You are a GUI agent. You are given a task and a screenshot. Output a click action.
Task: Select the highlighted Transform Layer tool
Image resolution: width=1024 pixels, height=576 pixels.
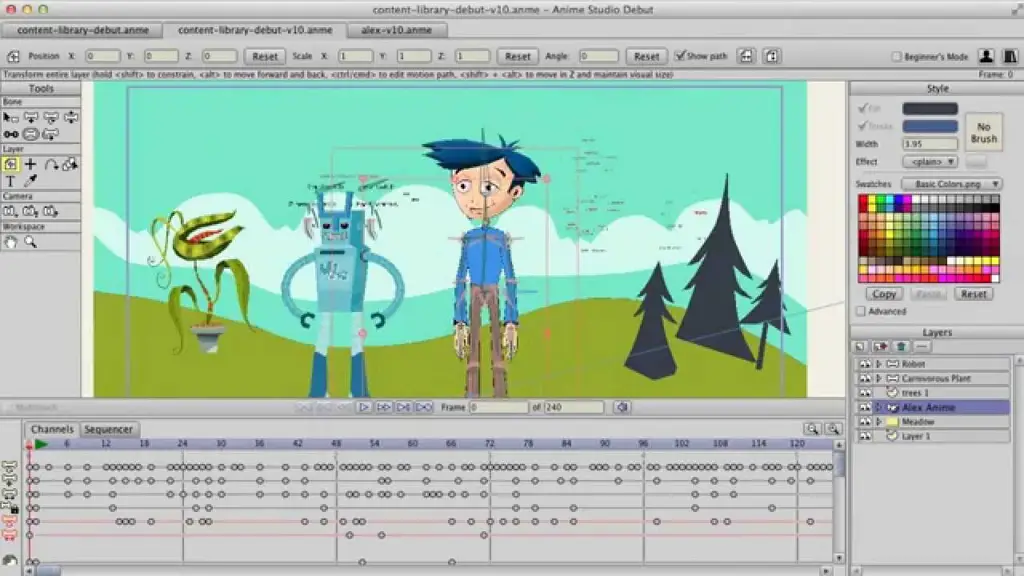(x=10, y=165)
